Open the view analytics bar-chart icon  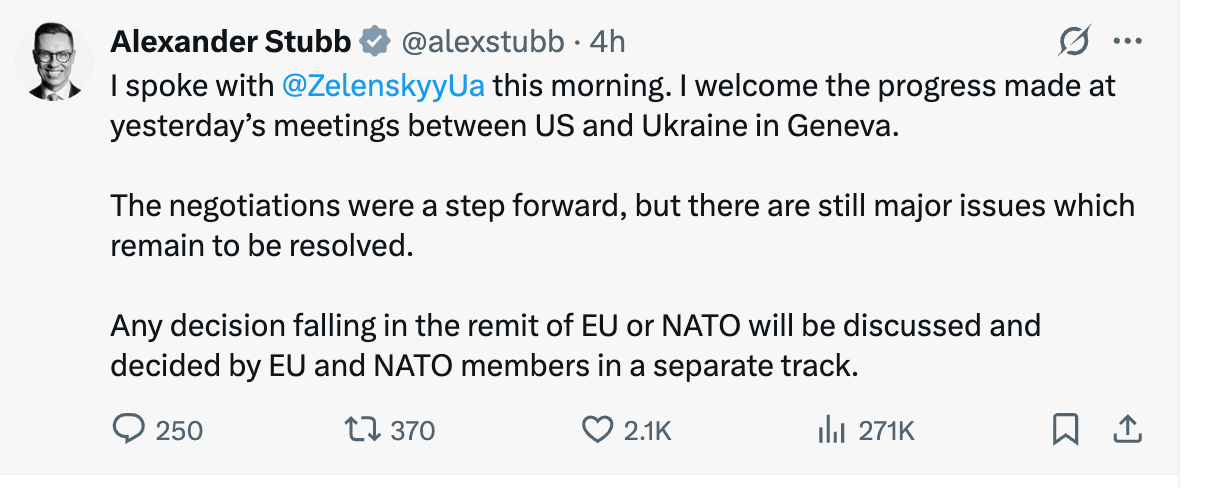point(831,430)
